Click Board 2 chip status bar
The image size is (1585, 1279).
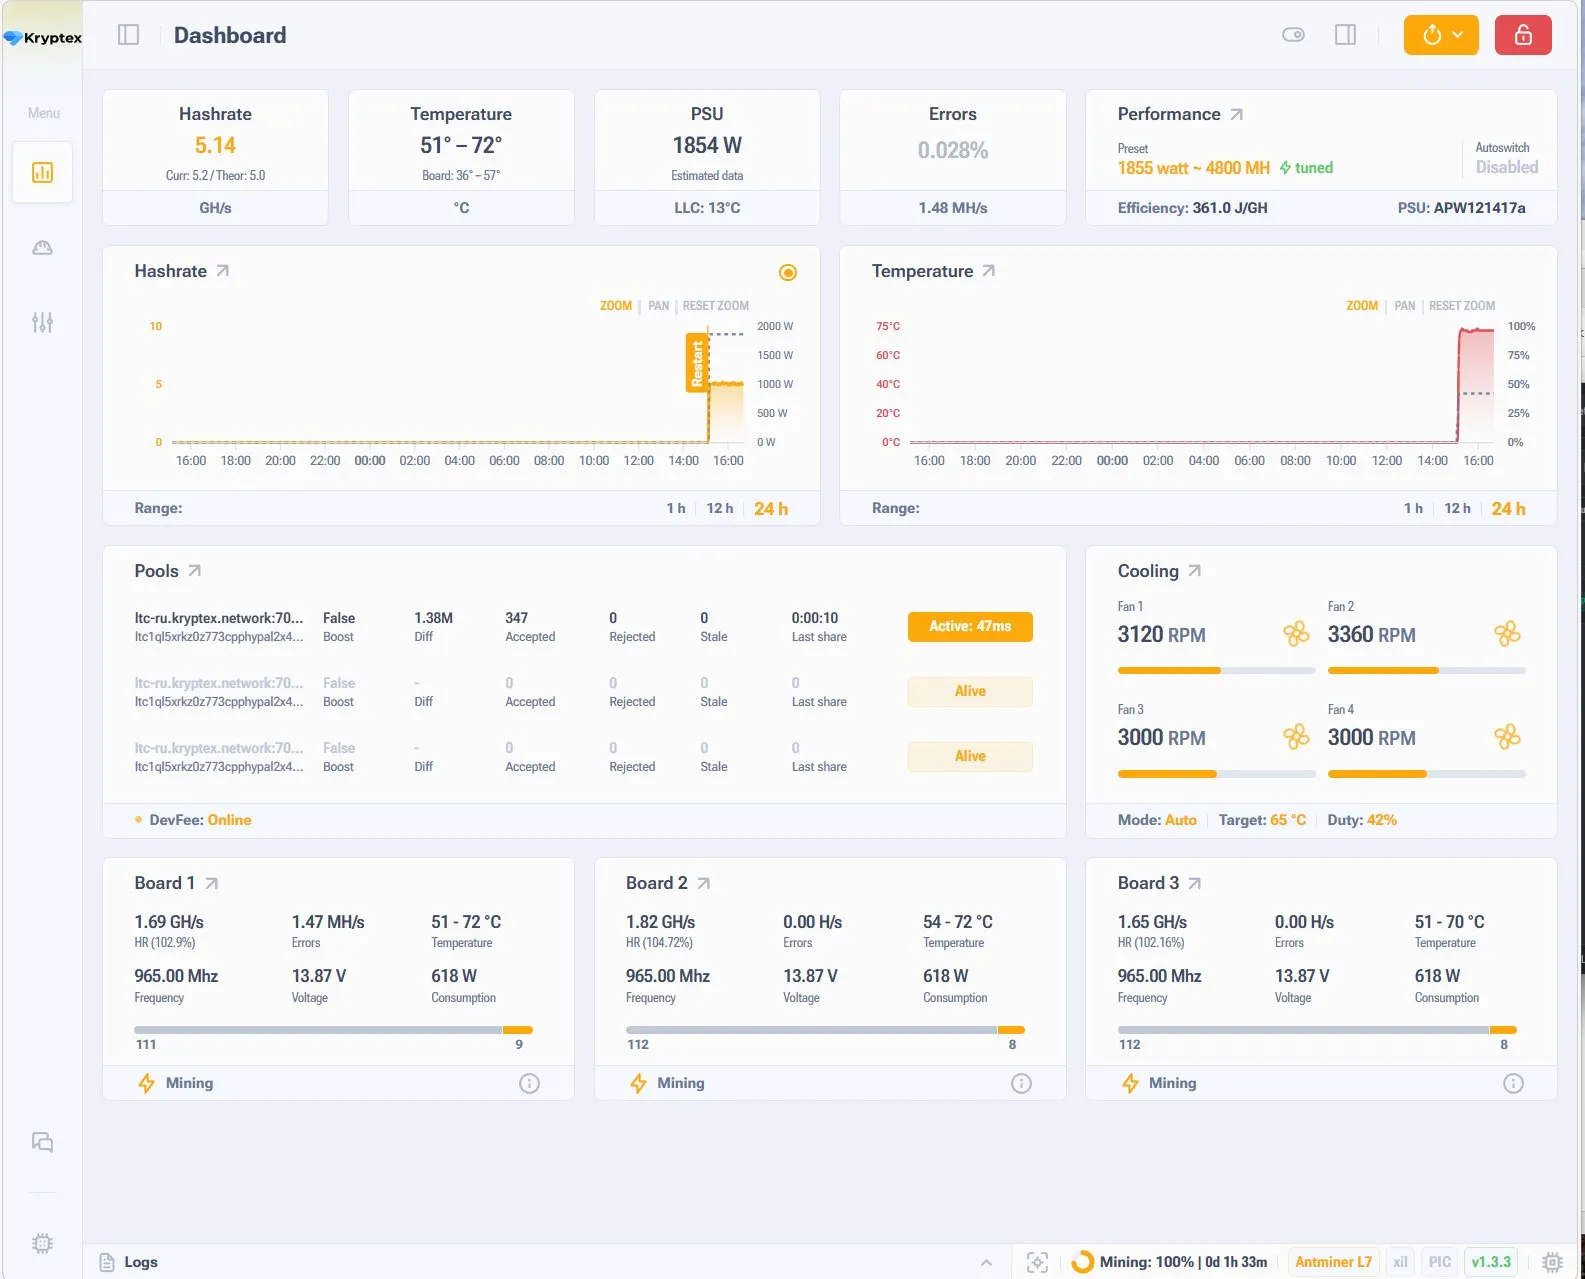click(x=825, y=1030)
